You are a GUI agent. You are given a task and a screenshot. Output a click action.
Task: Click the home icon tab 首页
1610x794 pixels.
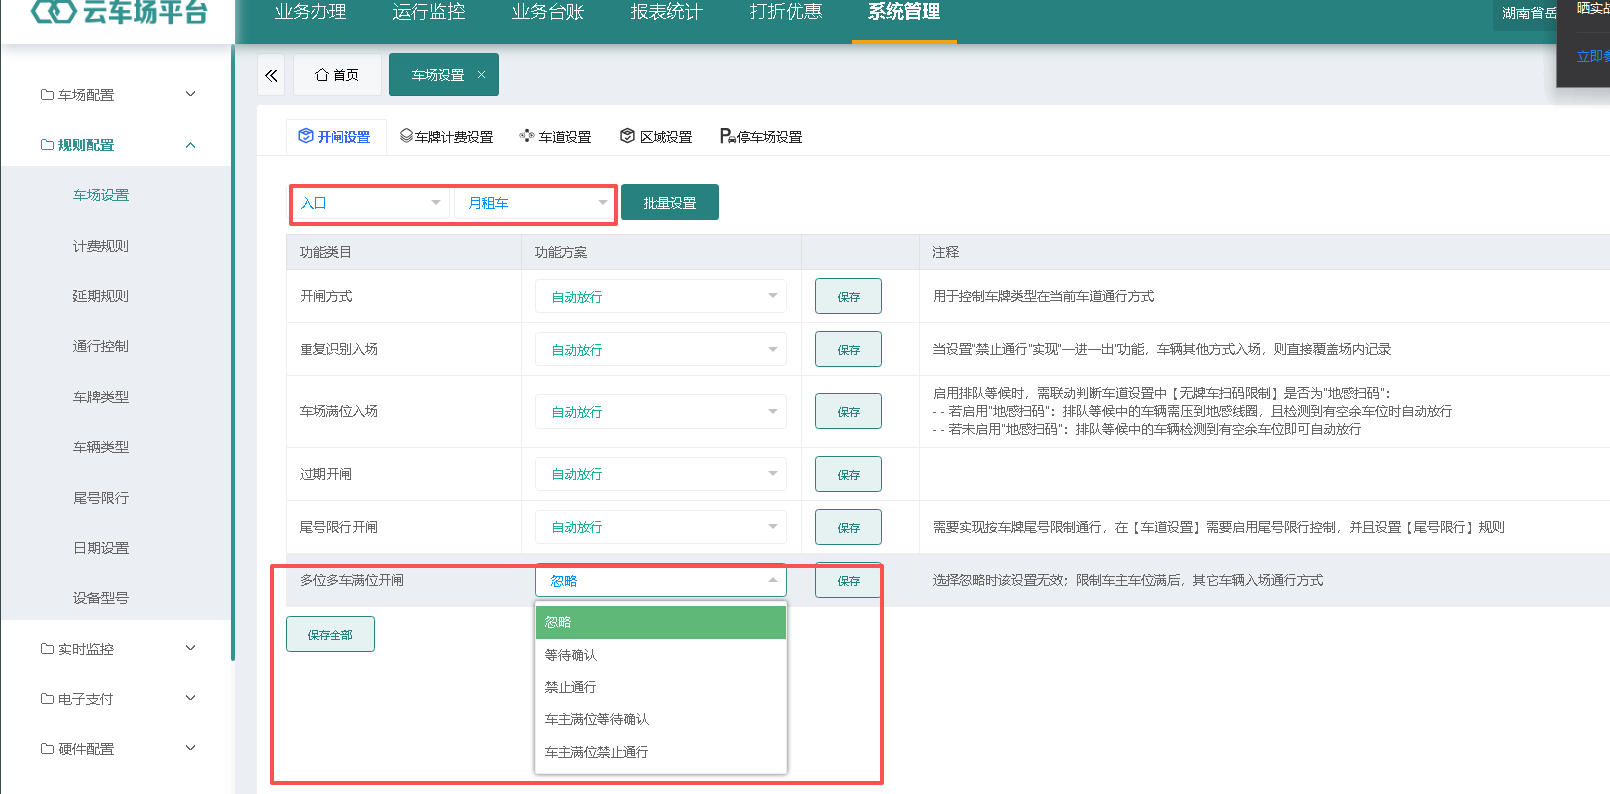click(337, 75)
